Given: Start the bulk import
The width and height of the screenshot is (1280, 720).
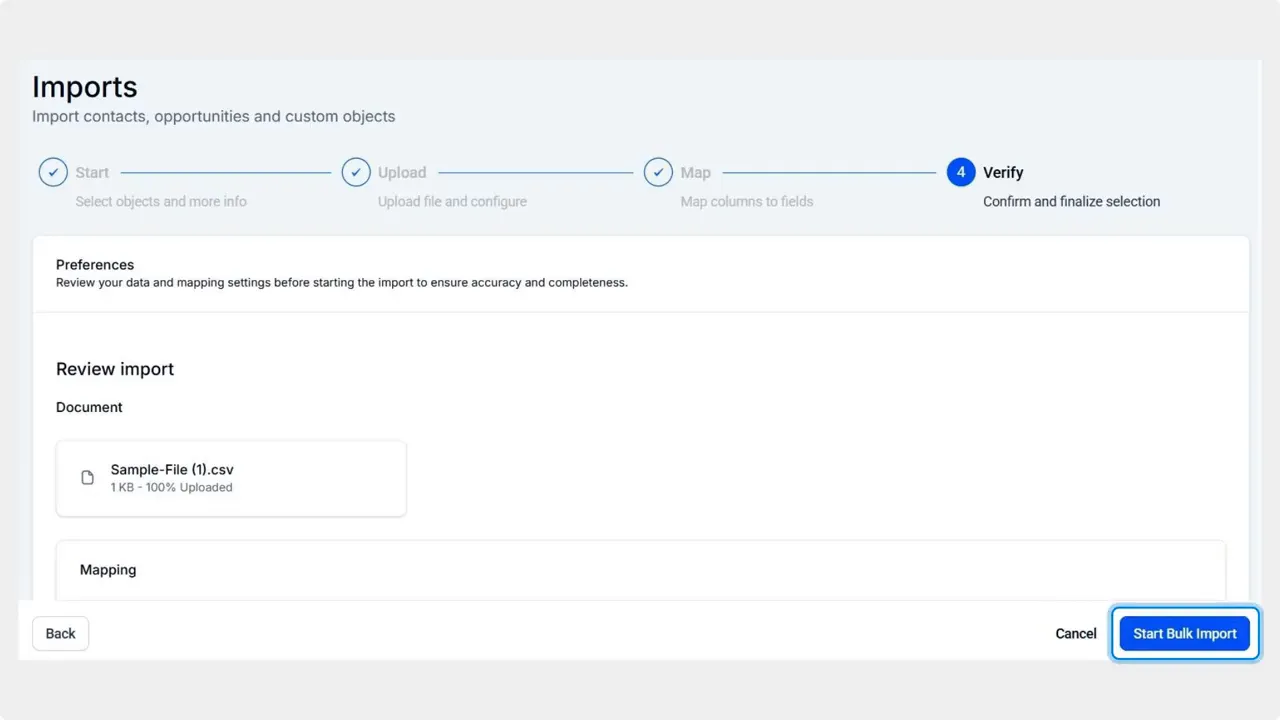Looking at the screenshot, I should click(x=1184, y=633).
